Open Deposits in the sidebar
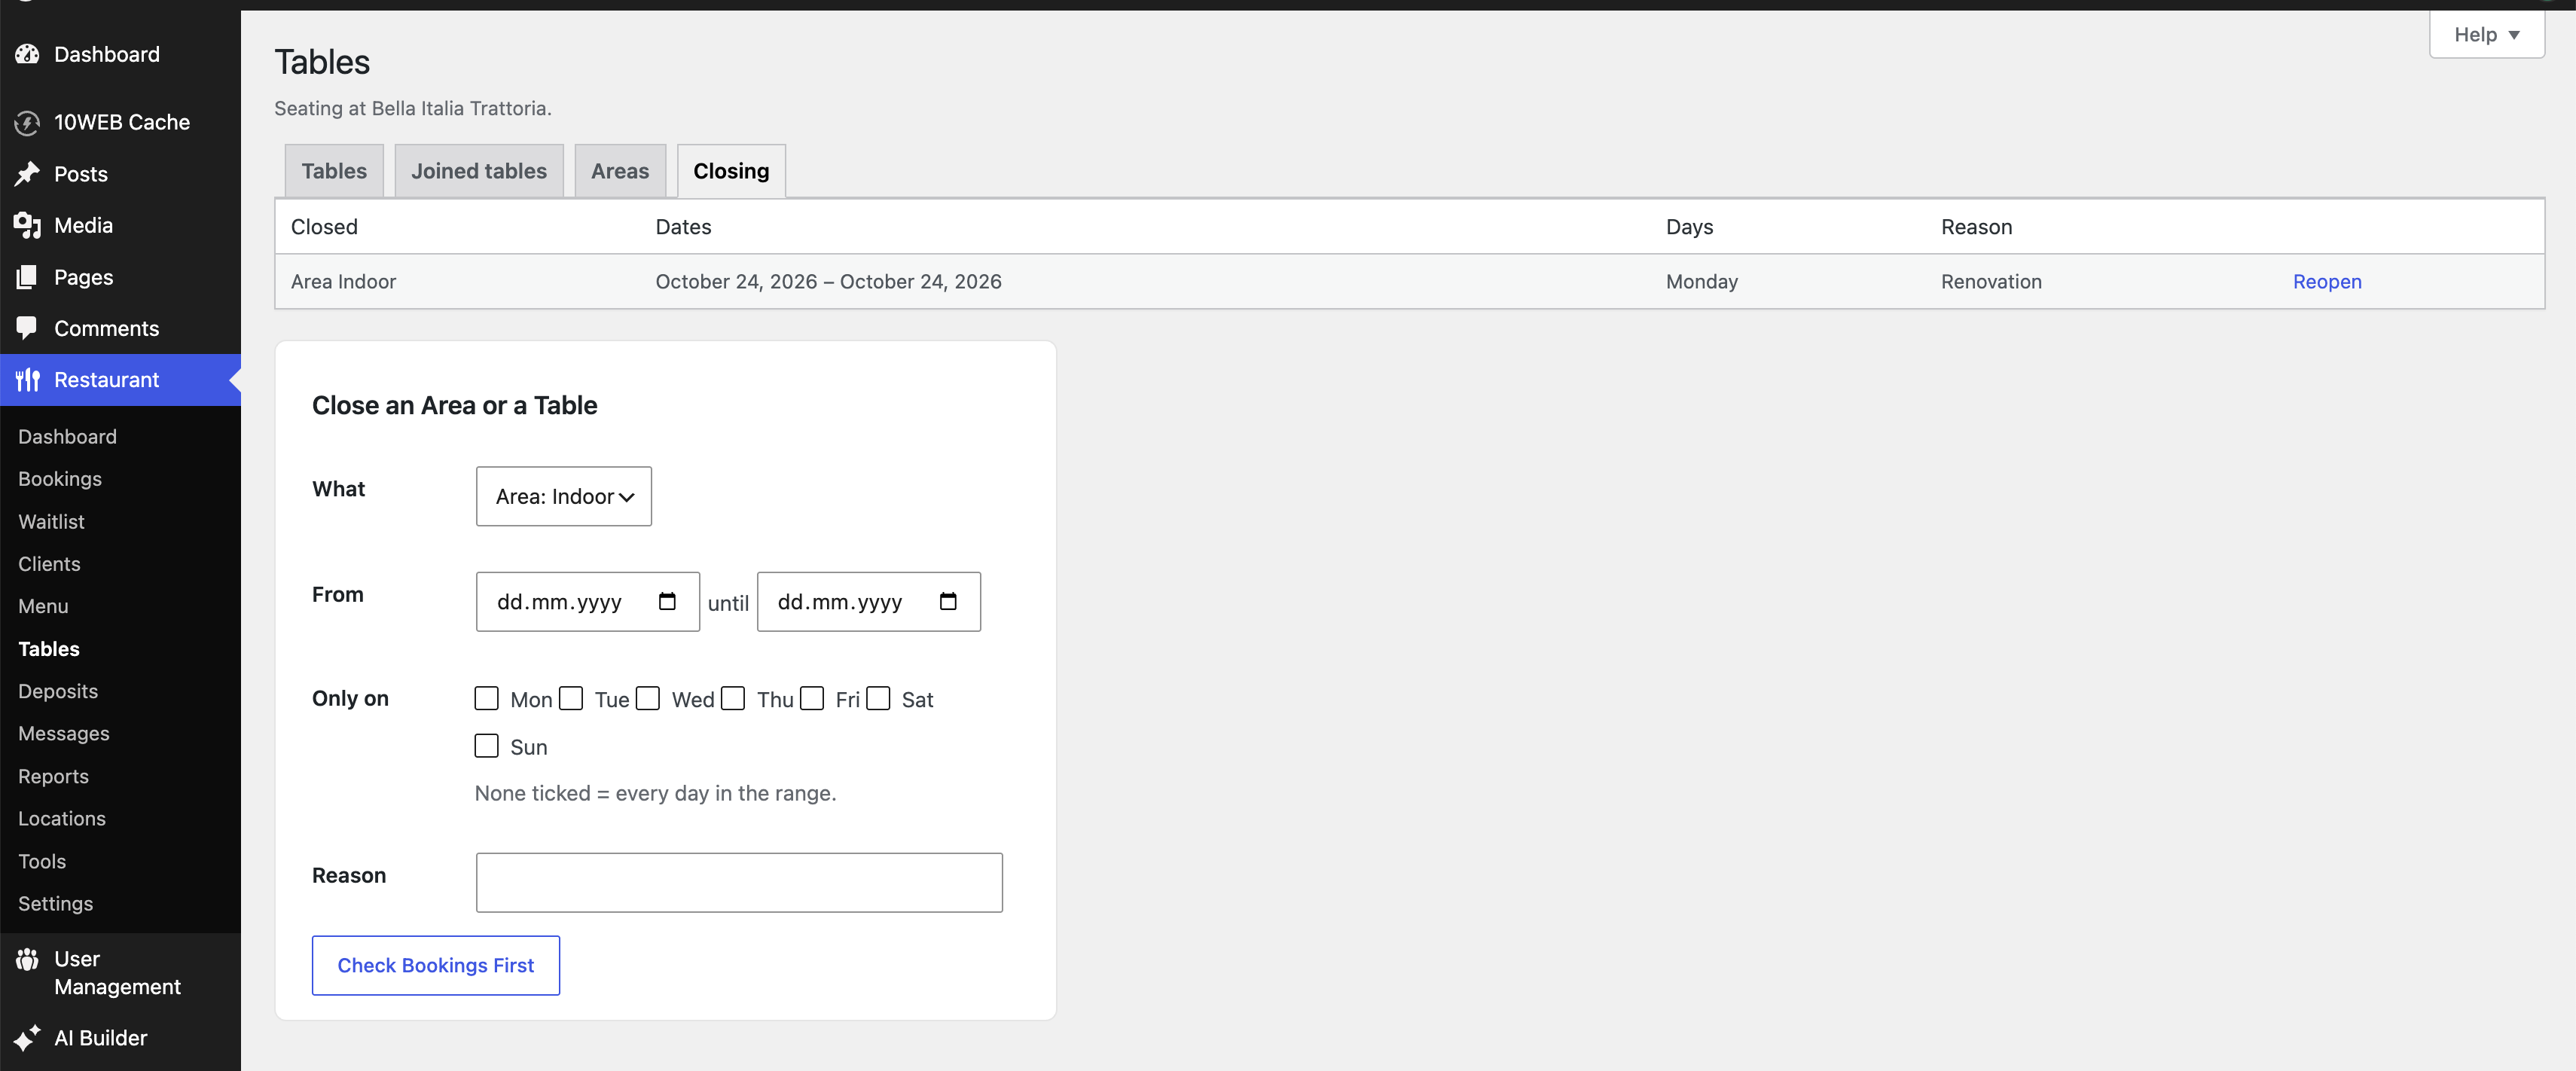This screenshot has width=2576, height=1071. point(58,691)
